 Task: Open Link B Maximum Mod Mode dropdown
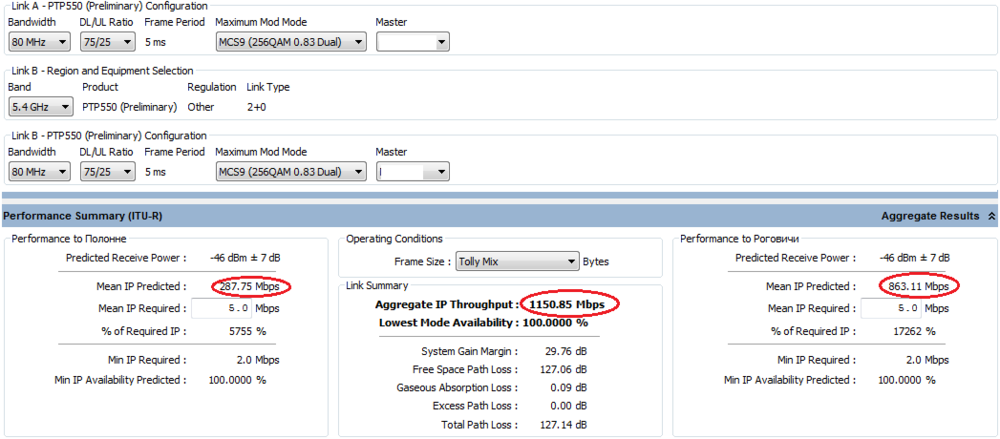tap(291, 172)
